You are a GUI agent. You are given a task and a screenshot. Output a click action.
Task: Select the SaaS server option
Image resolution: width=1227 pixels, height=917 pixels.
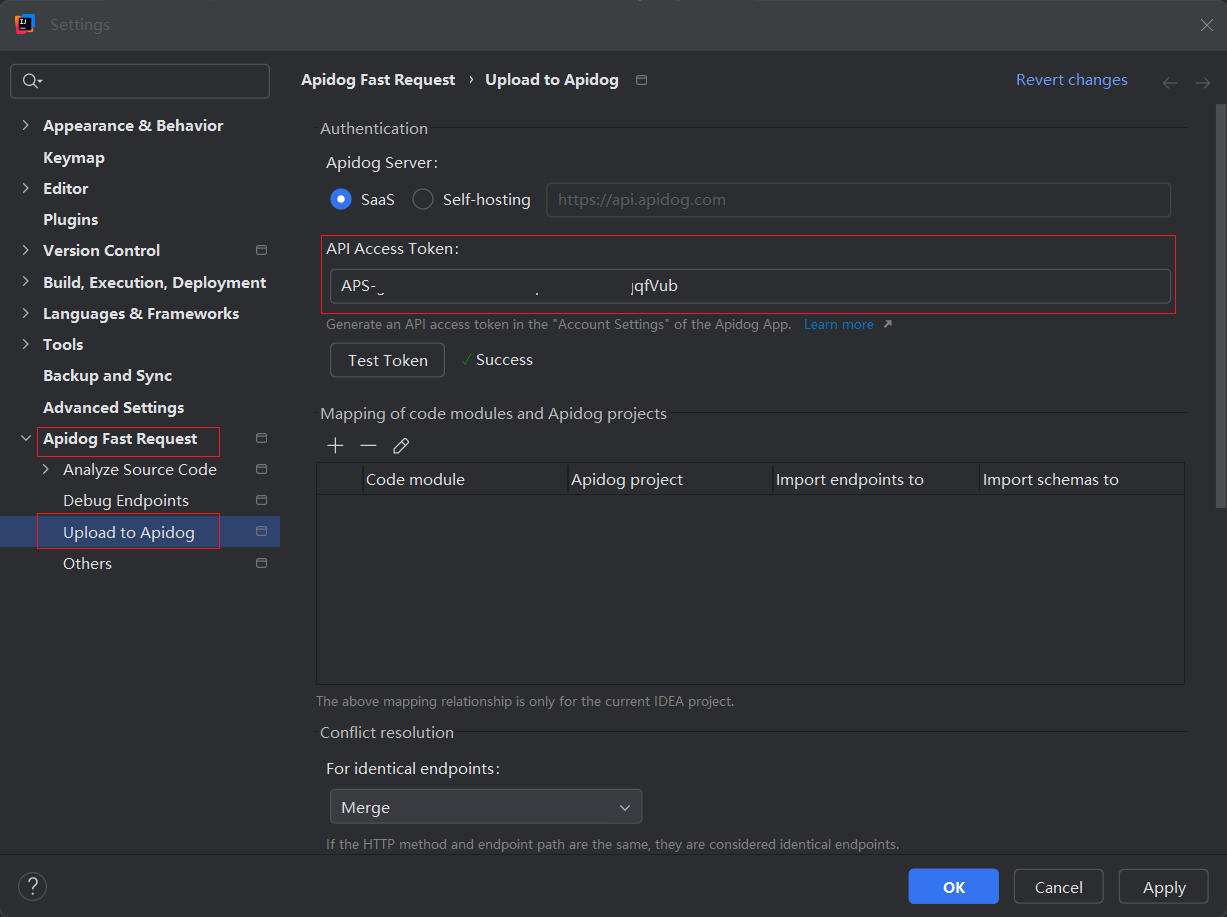click(363, 199)
